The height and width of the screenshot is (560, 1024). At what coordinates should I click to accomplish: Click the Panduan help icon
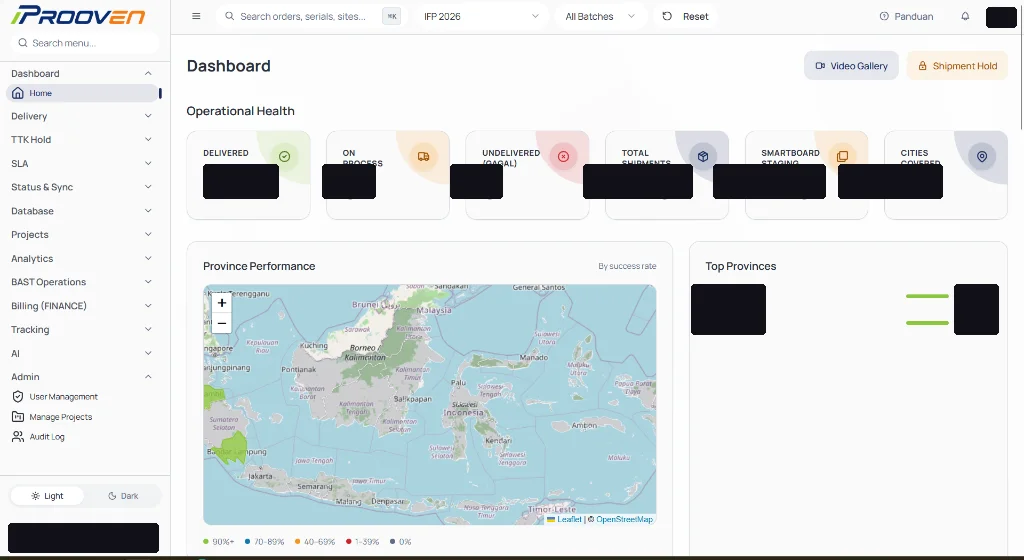click(884, 16)
